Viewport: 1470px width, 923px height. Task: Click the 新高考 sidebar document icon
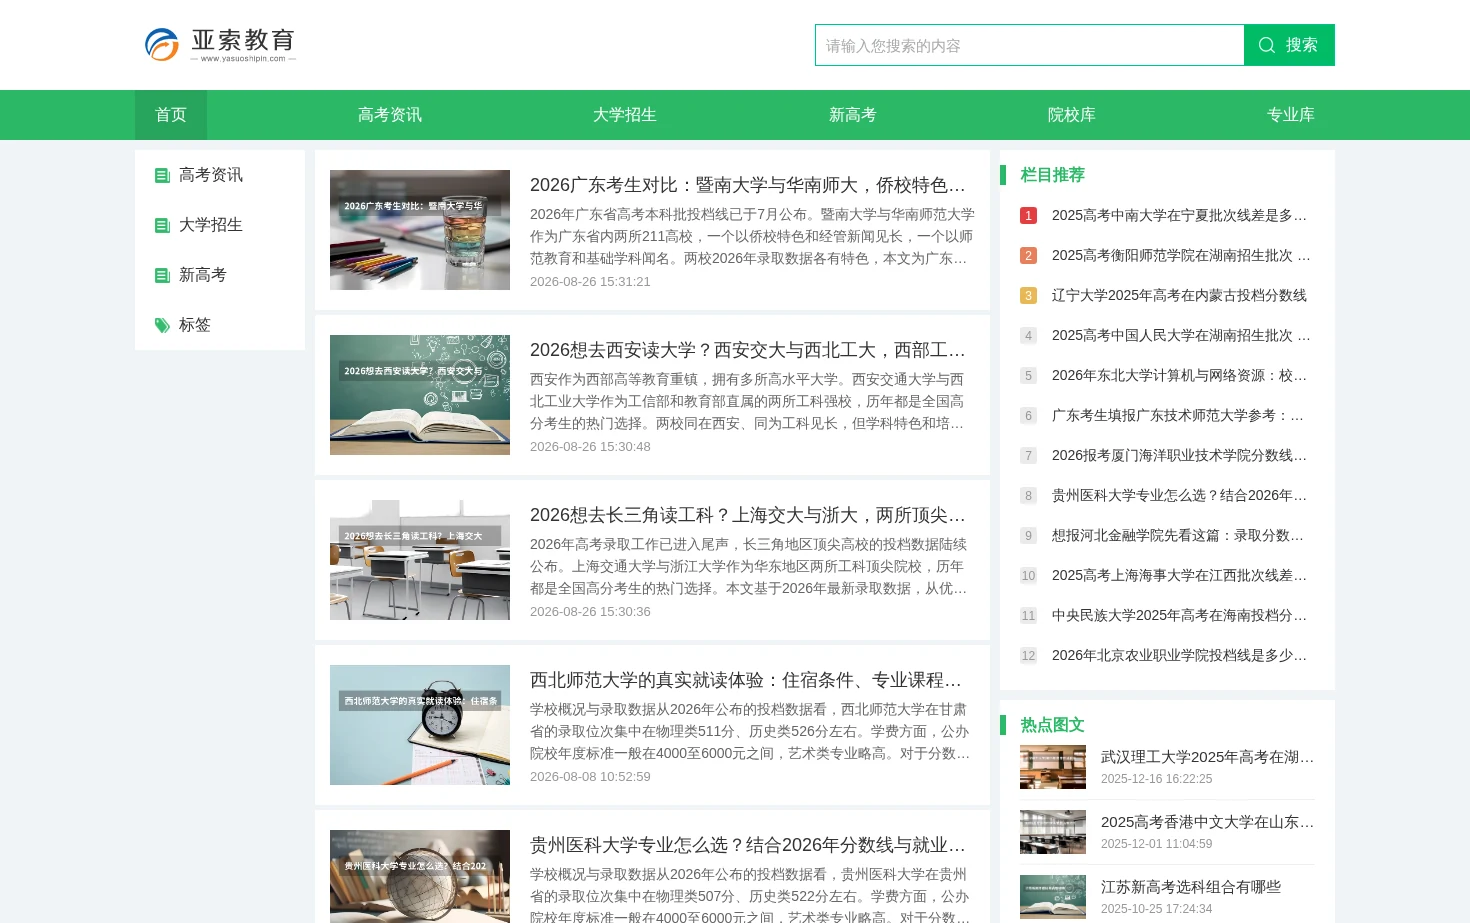[162, 275]
